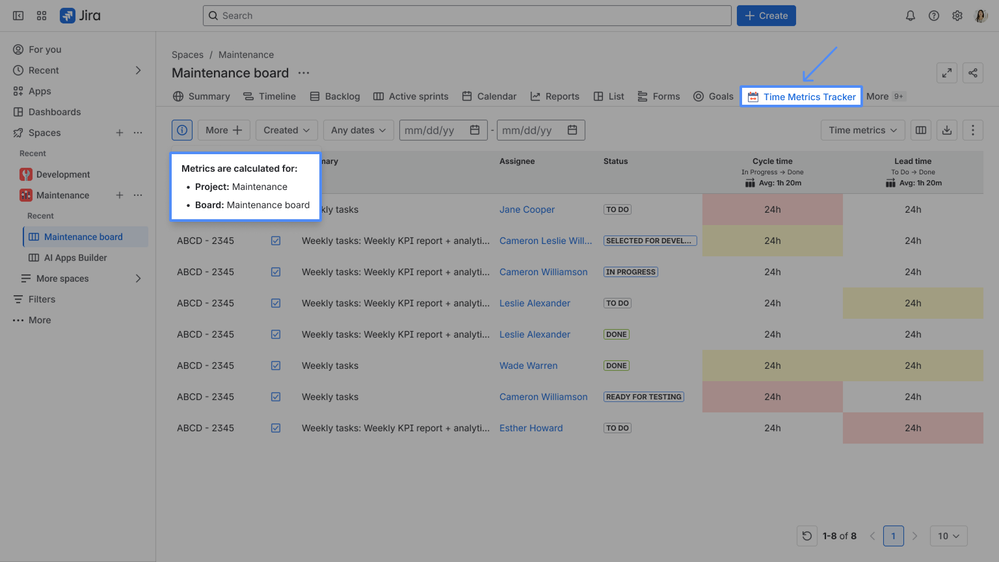Open Wade Warren assignee link
Viewport: 999px width, 562px height.
(x=528, y=366)
